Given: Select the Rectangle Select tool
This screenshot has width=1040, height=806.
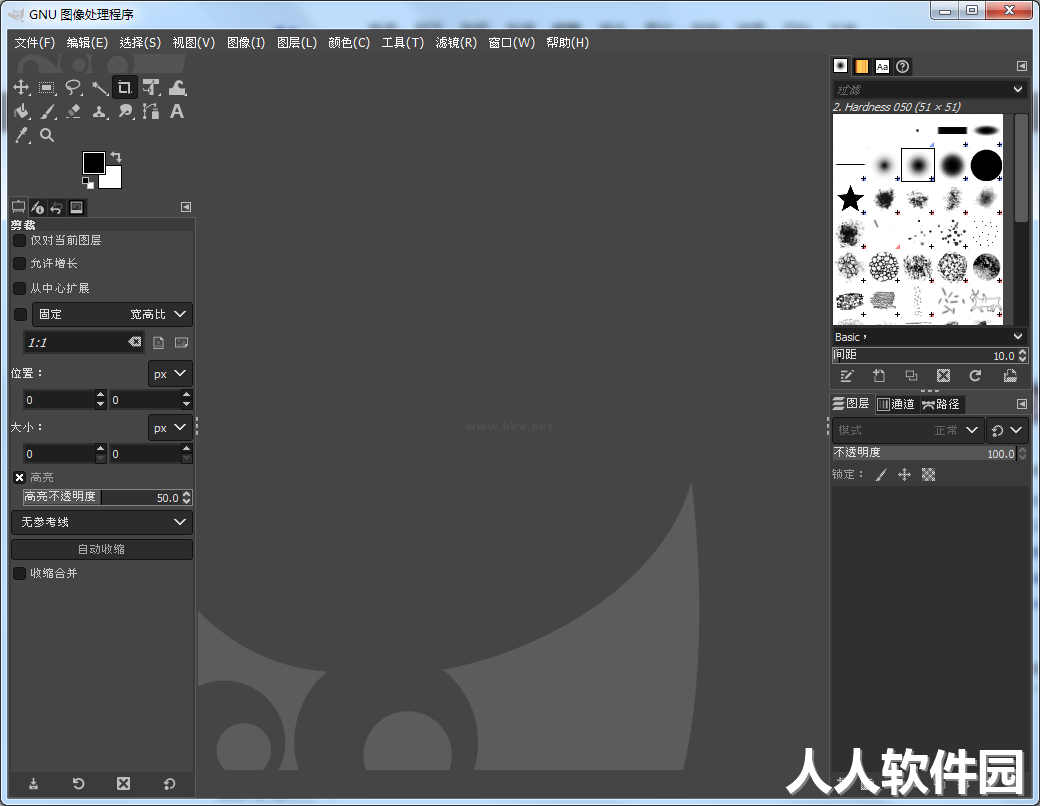Looking at the screenshot, I should [x=46, y=87].
